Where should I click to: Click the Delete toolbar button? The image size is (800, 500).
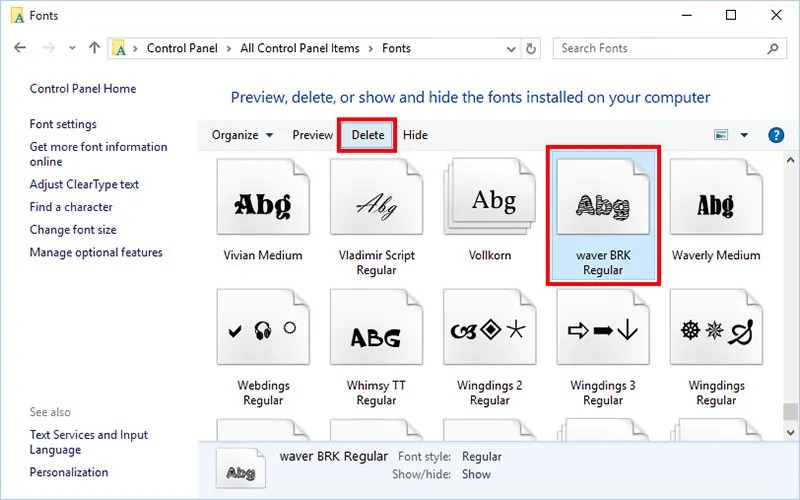[x=367, y=135]
